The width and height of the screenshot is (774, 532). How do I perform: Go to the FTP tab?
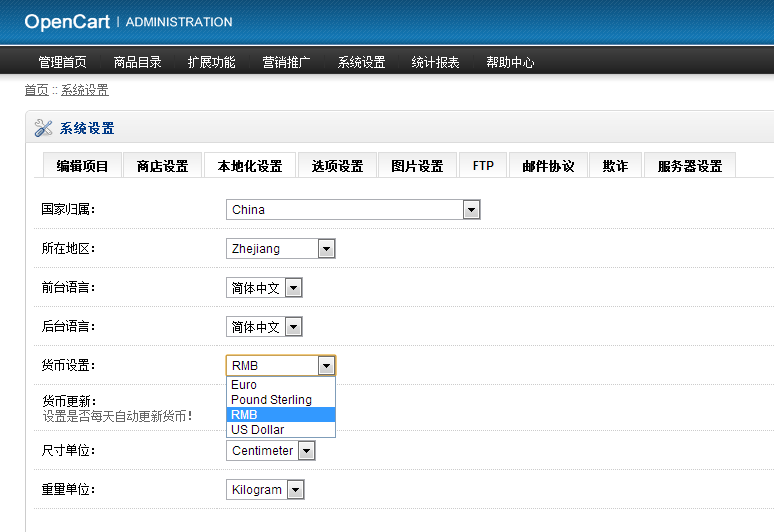[483, 166]
